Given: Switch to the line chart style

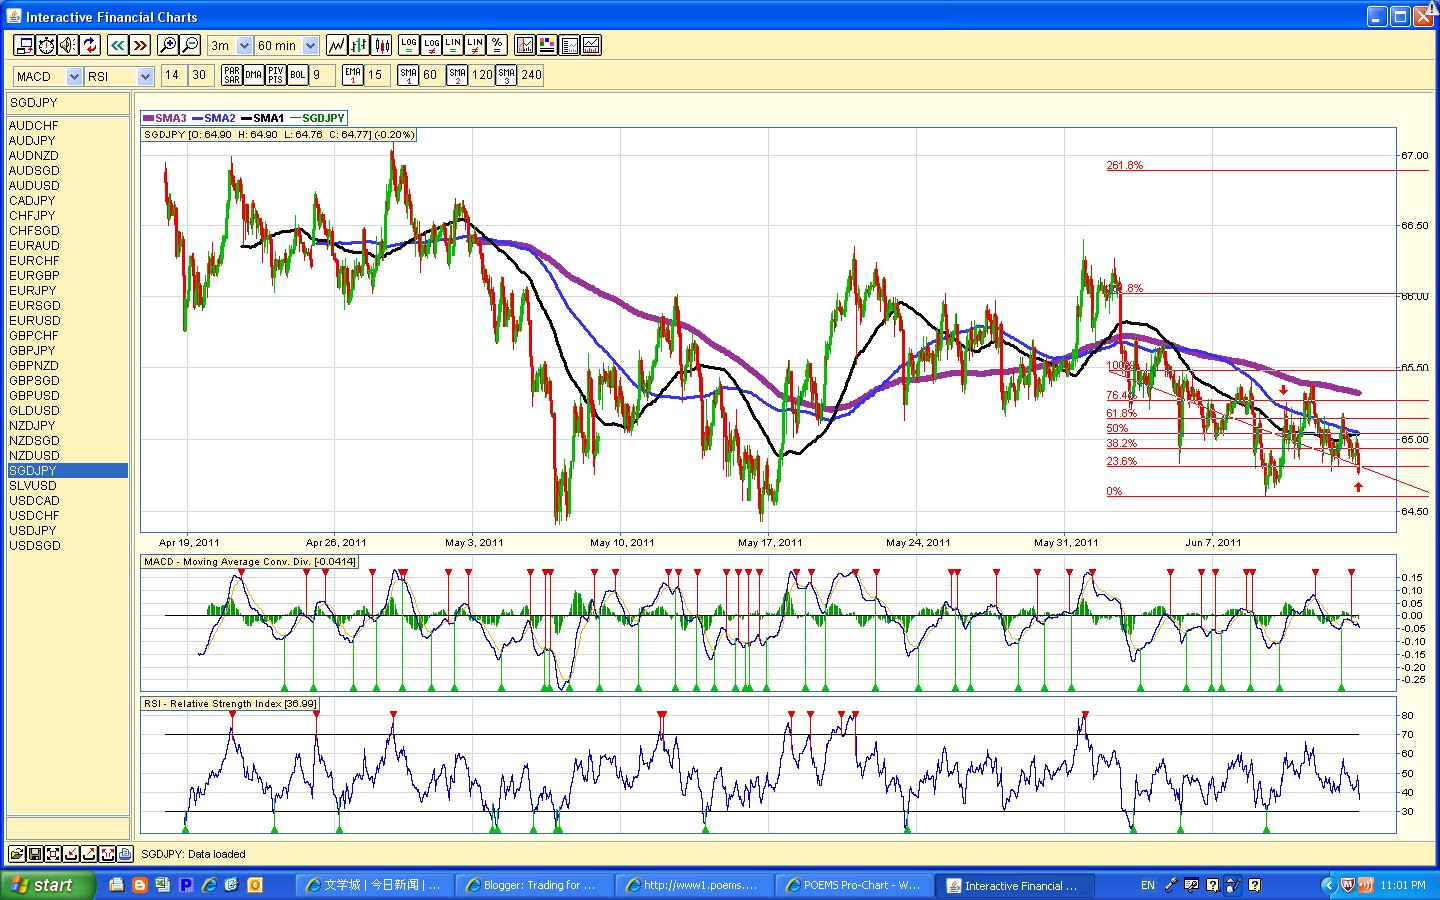Looking at the screenshot, I should click(337, 45).
